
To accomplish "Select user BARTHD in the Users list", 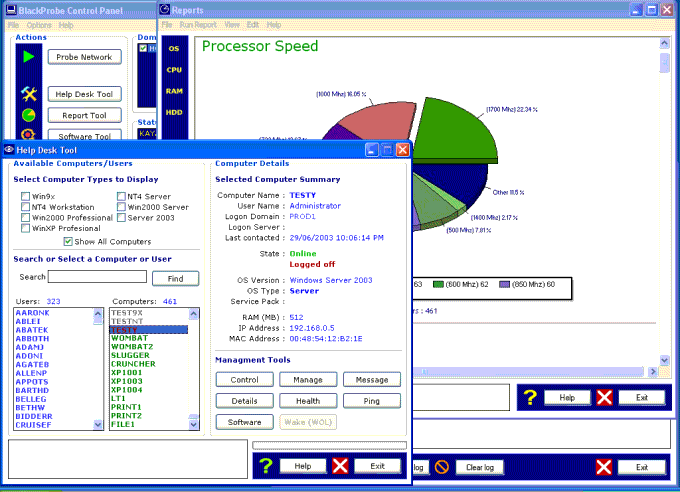I will (x=54, y=390).
